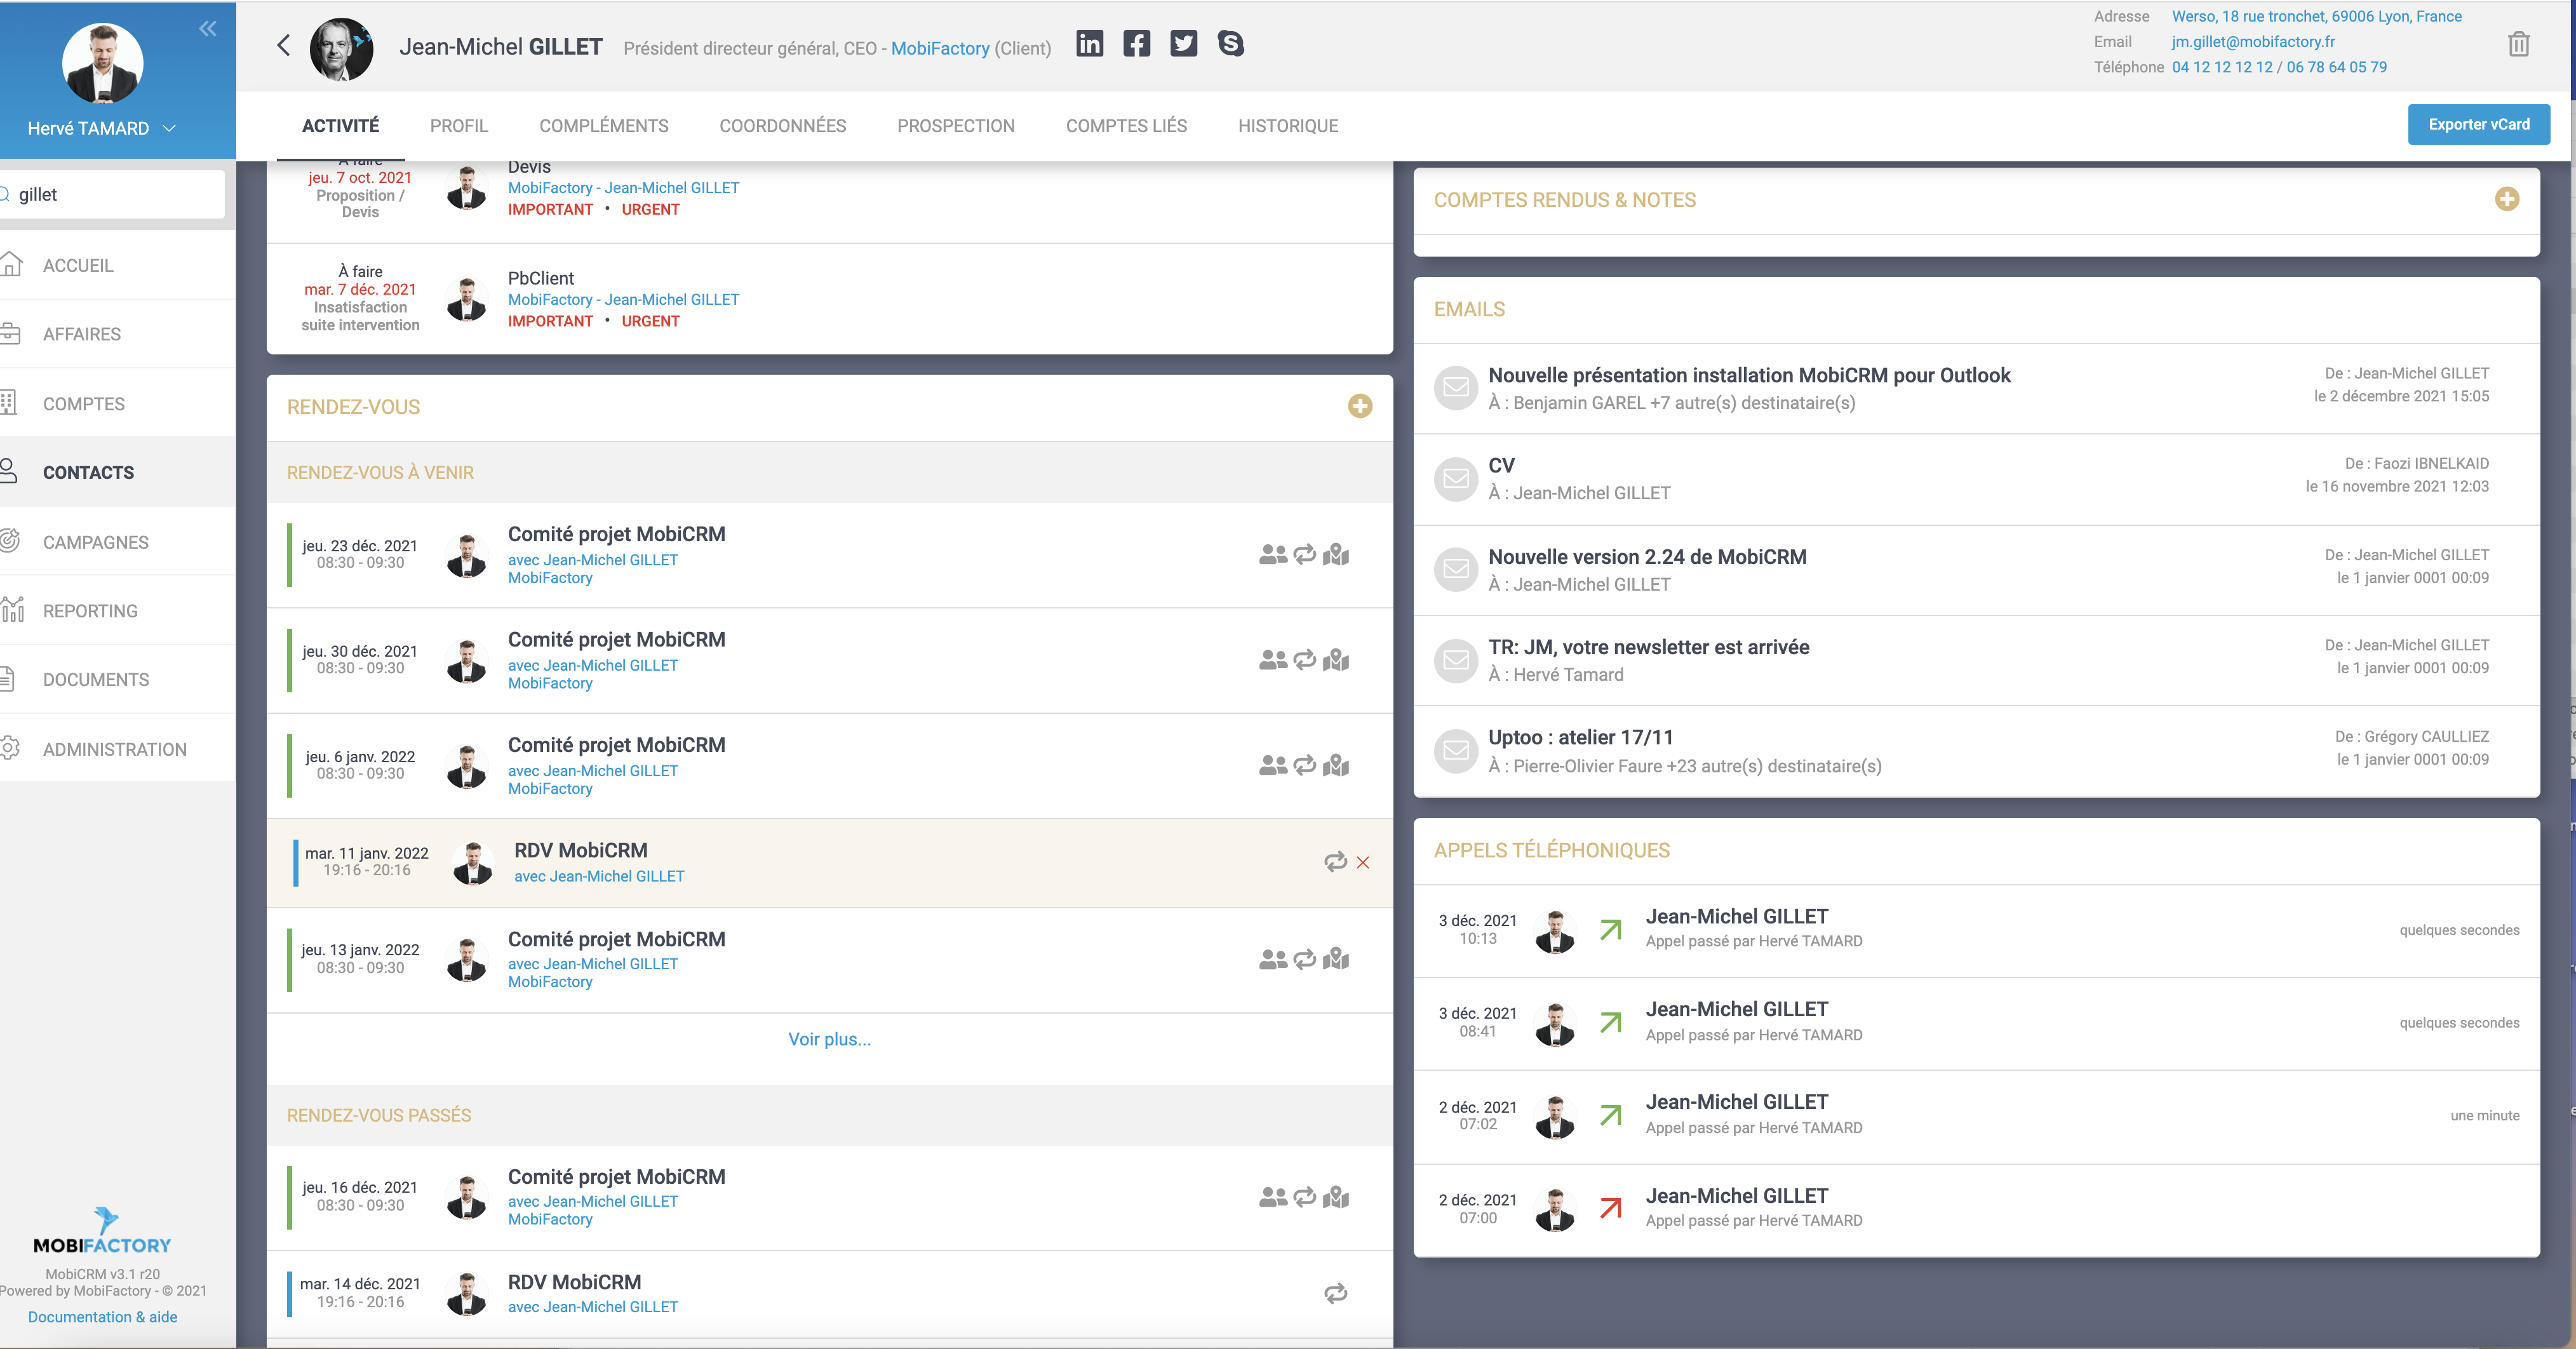Click recurrence icon on 30 déc. meeting
The height and width of the screenshot is (1349, 2576).
[x=1304, y=660]
